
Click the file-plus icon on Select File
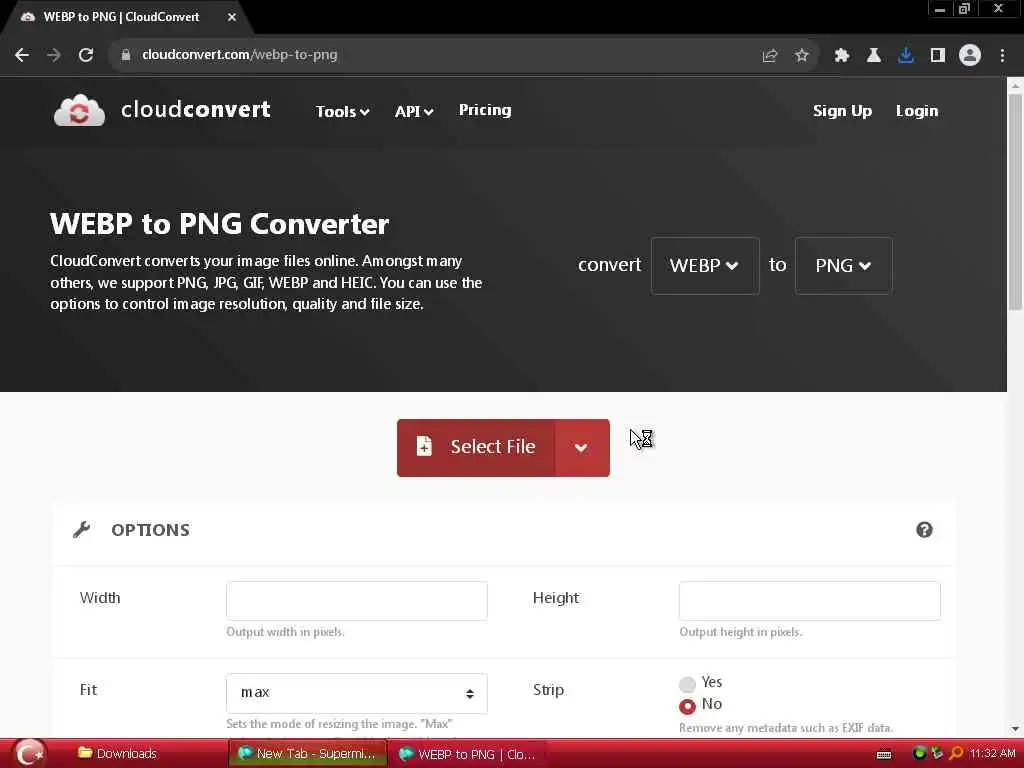(424, 446)
